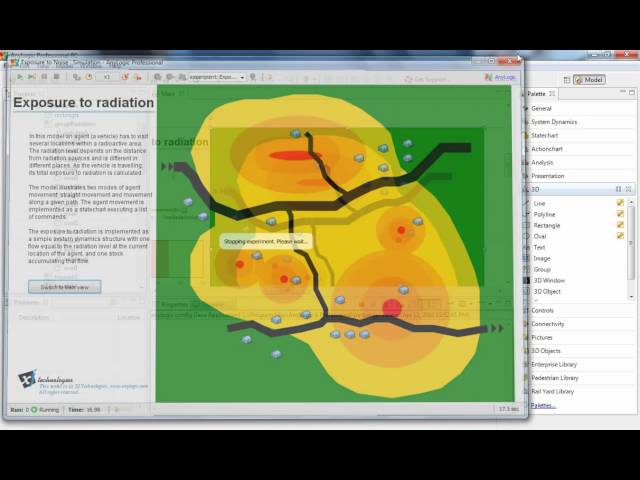The height and width of the screenshot is (480, 640).
Task: Click the x1 speed indicator
Action: click(x=107, y=77)
